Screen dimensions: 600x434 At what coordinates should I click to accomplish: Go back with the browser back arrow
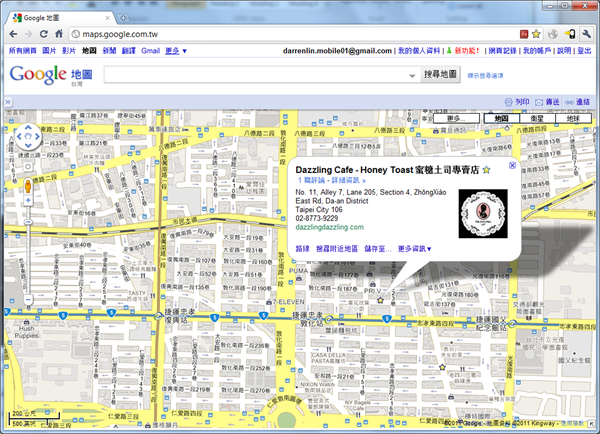(x=13, y=34)
